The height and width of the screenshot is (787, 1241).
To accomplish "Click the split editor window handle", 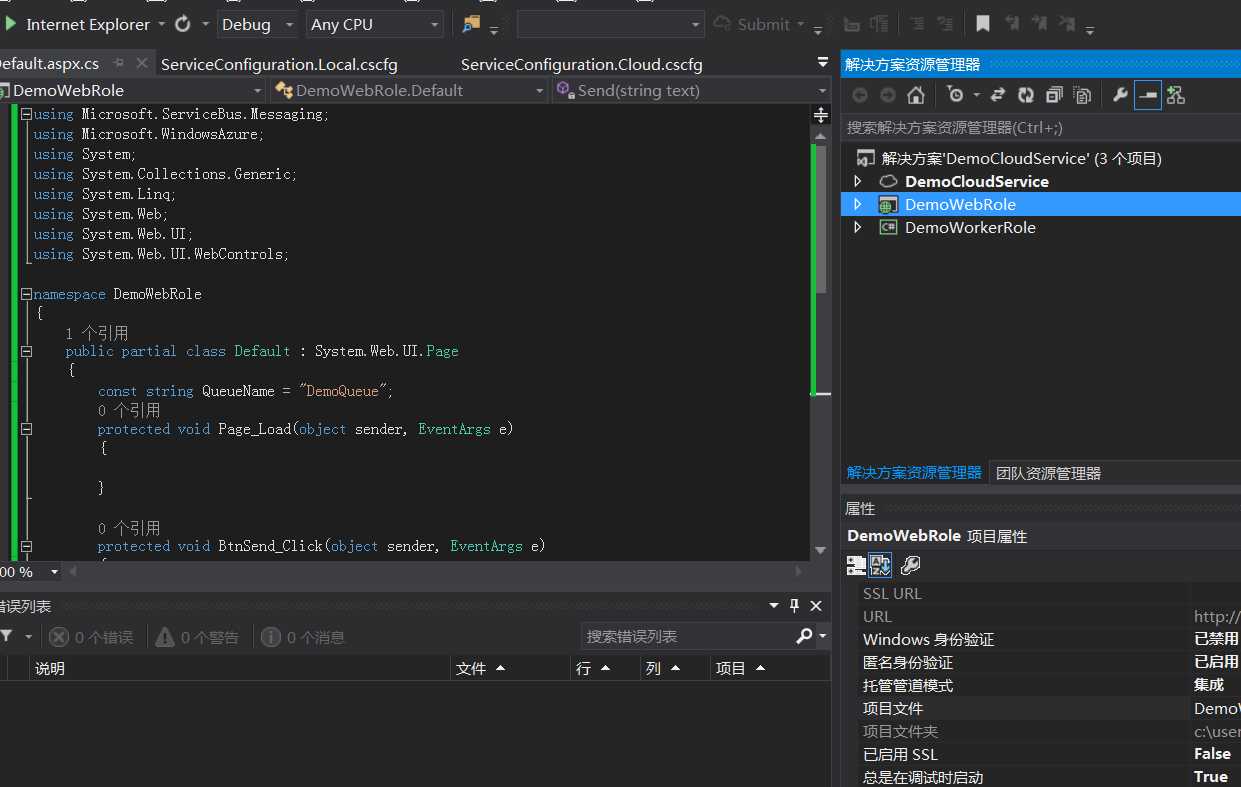I will (821, 115).
